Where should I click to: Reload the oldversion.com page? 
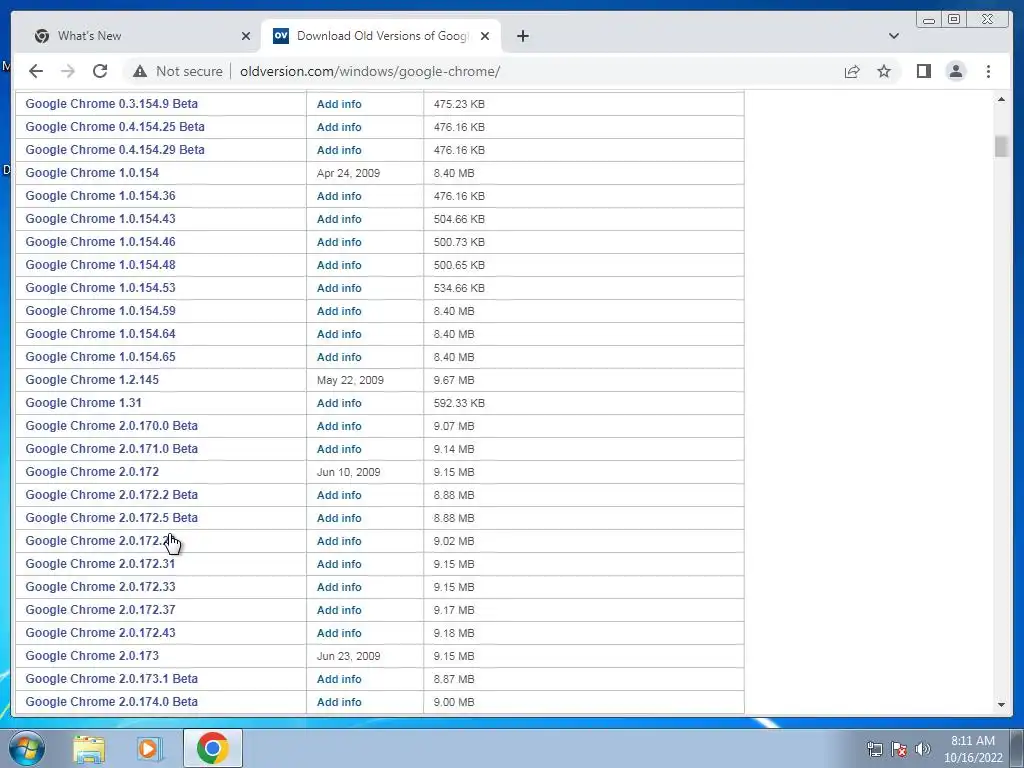[x=100, y=71]
